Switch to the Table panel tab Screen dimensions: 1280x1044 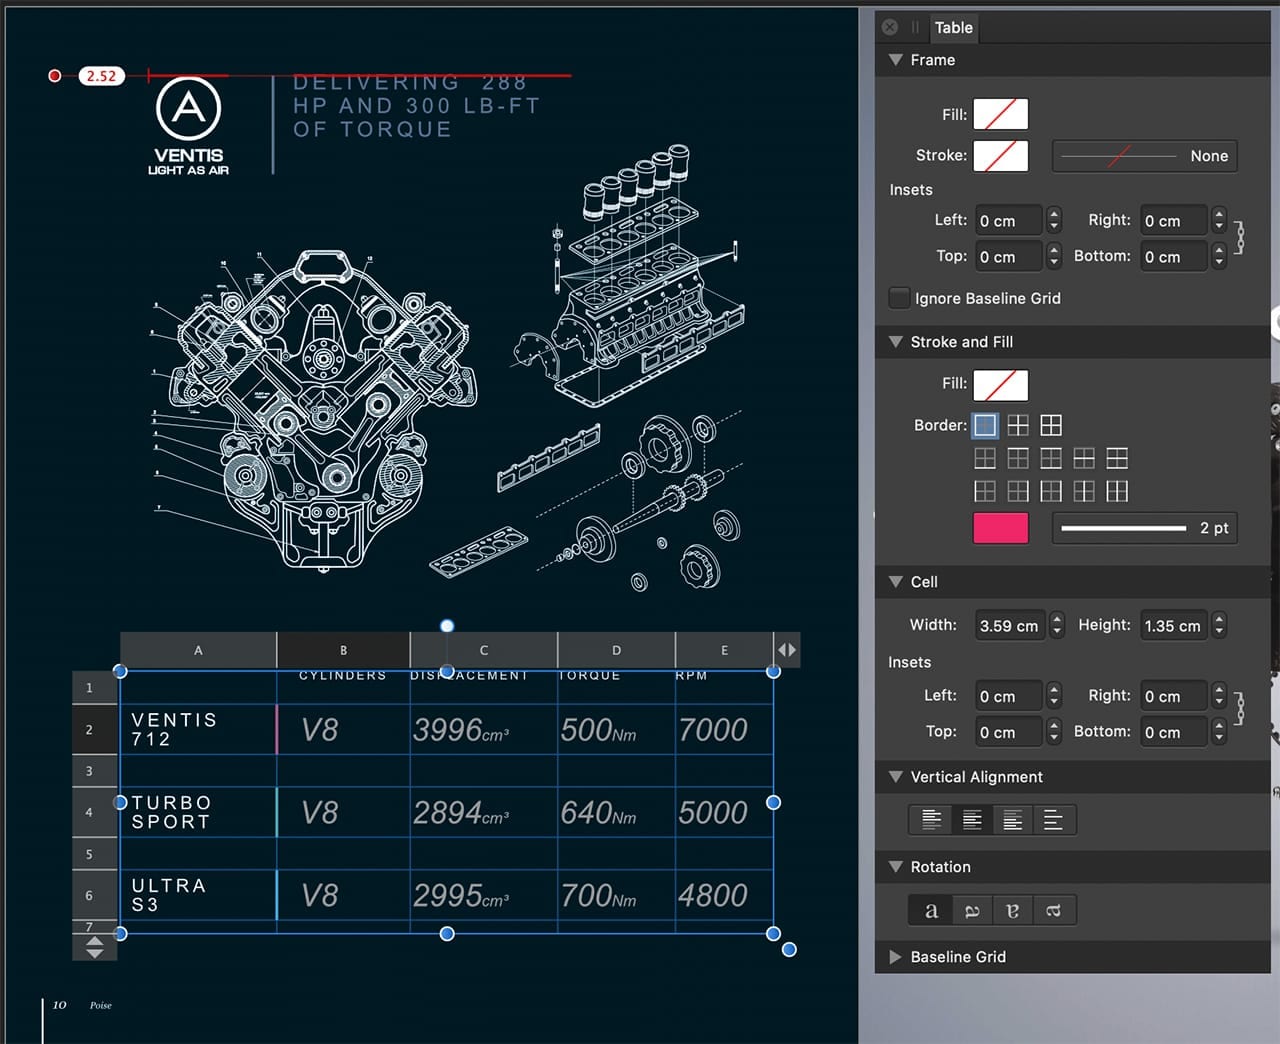click(953, 28)
